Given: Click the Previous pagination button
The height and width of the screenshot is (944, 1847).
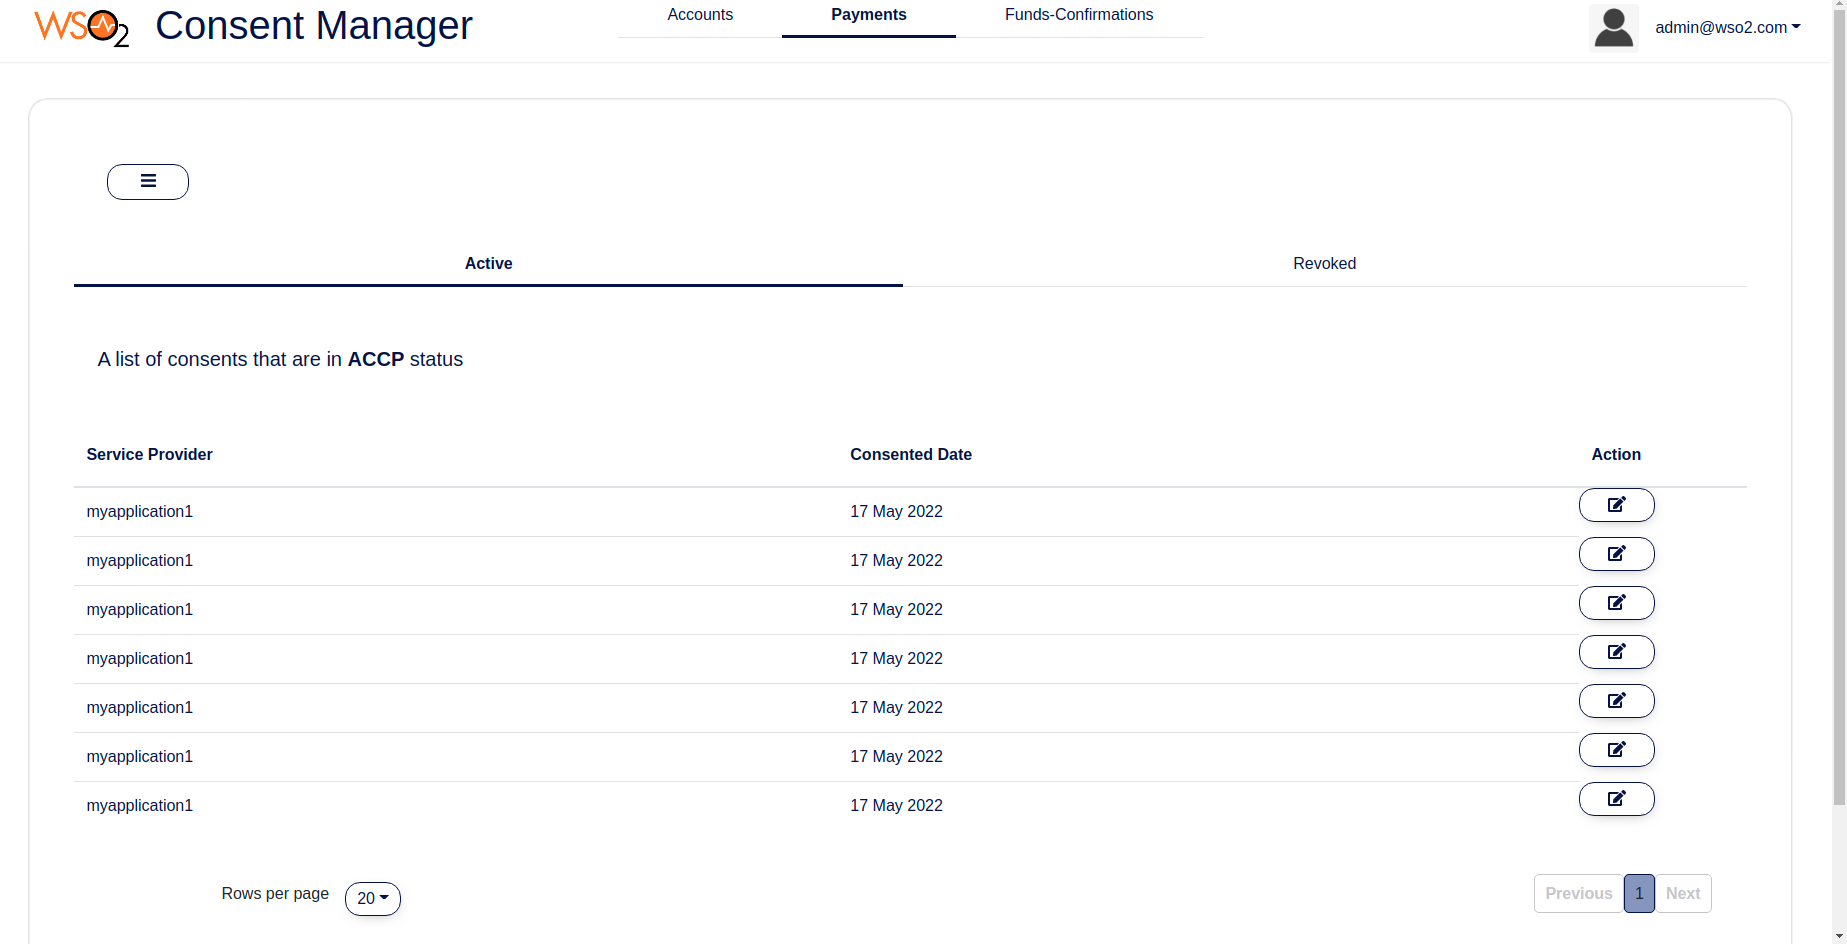Looking at the screenshot, I should click(x=1578, y=893).
